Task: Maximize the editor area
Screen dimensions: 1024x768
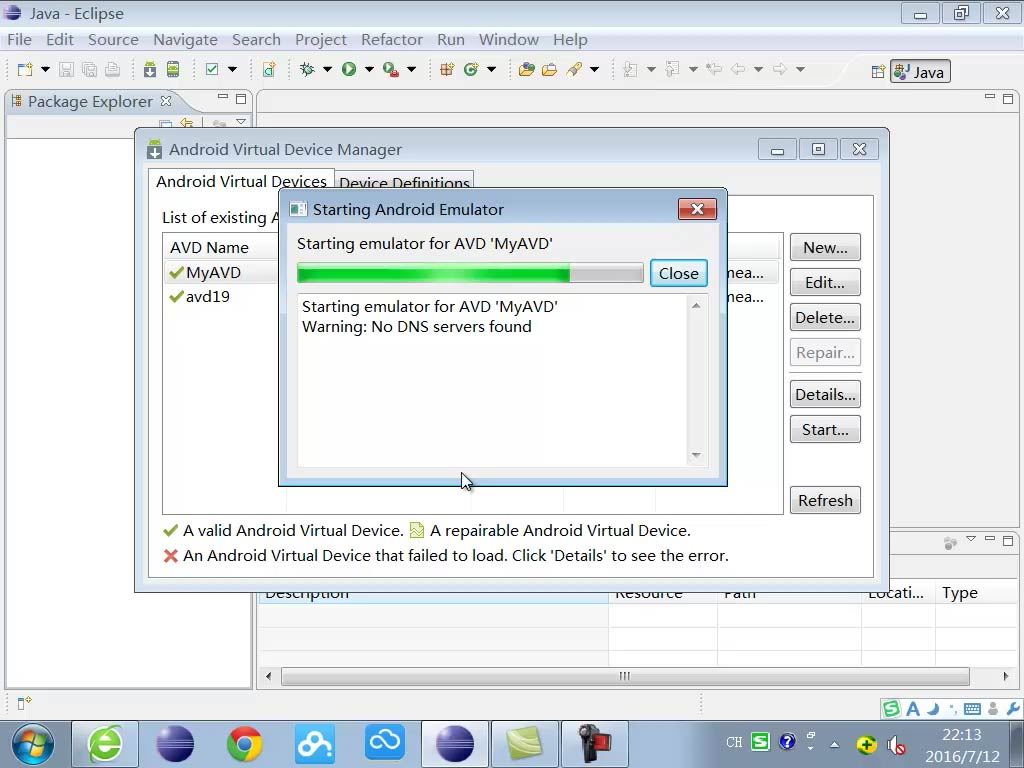Action: (x=1008, y=99)
